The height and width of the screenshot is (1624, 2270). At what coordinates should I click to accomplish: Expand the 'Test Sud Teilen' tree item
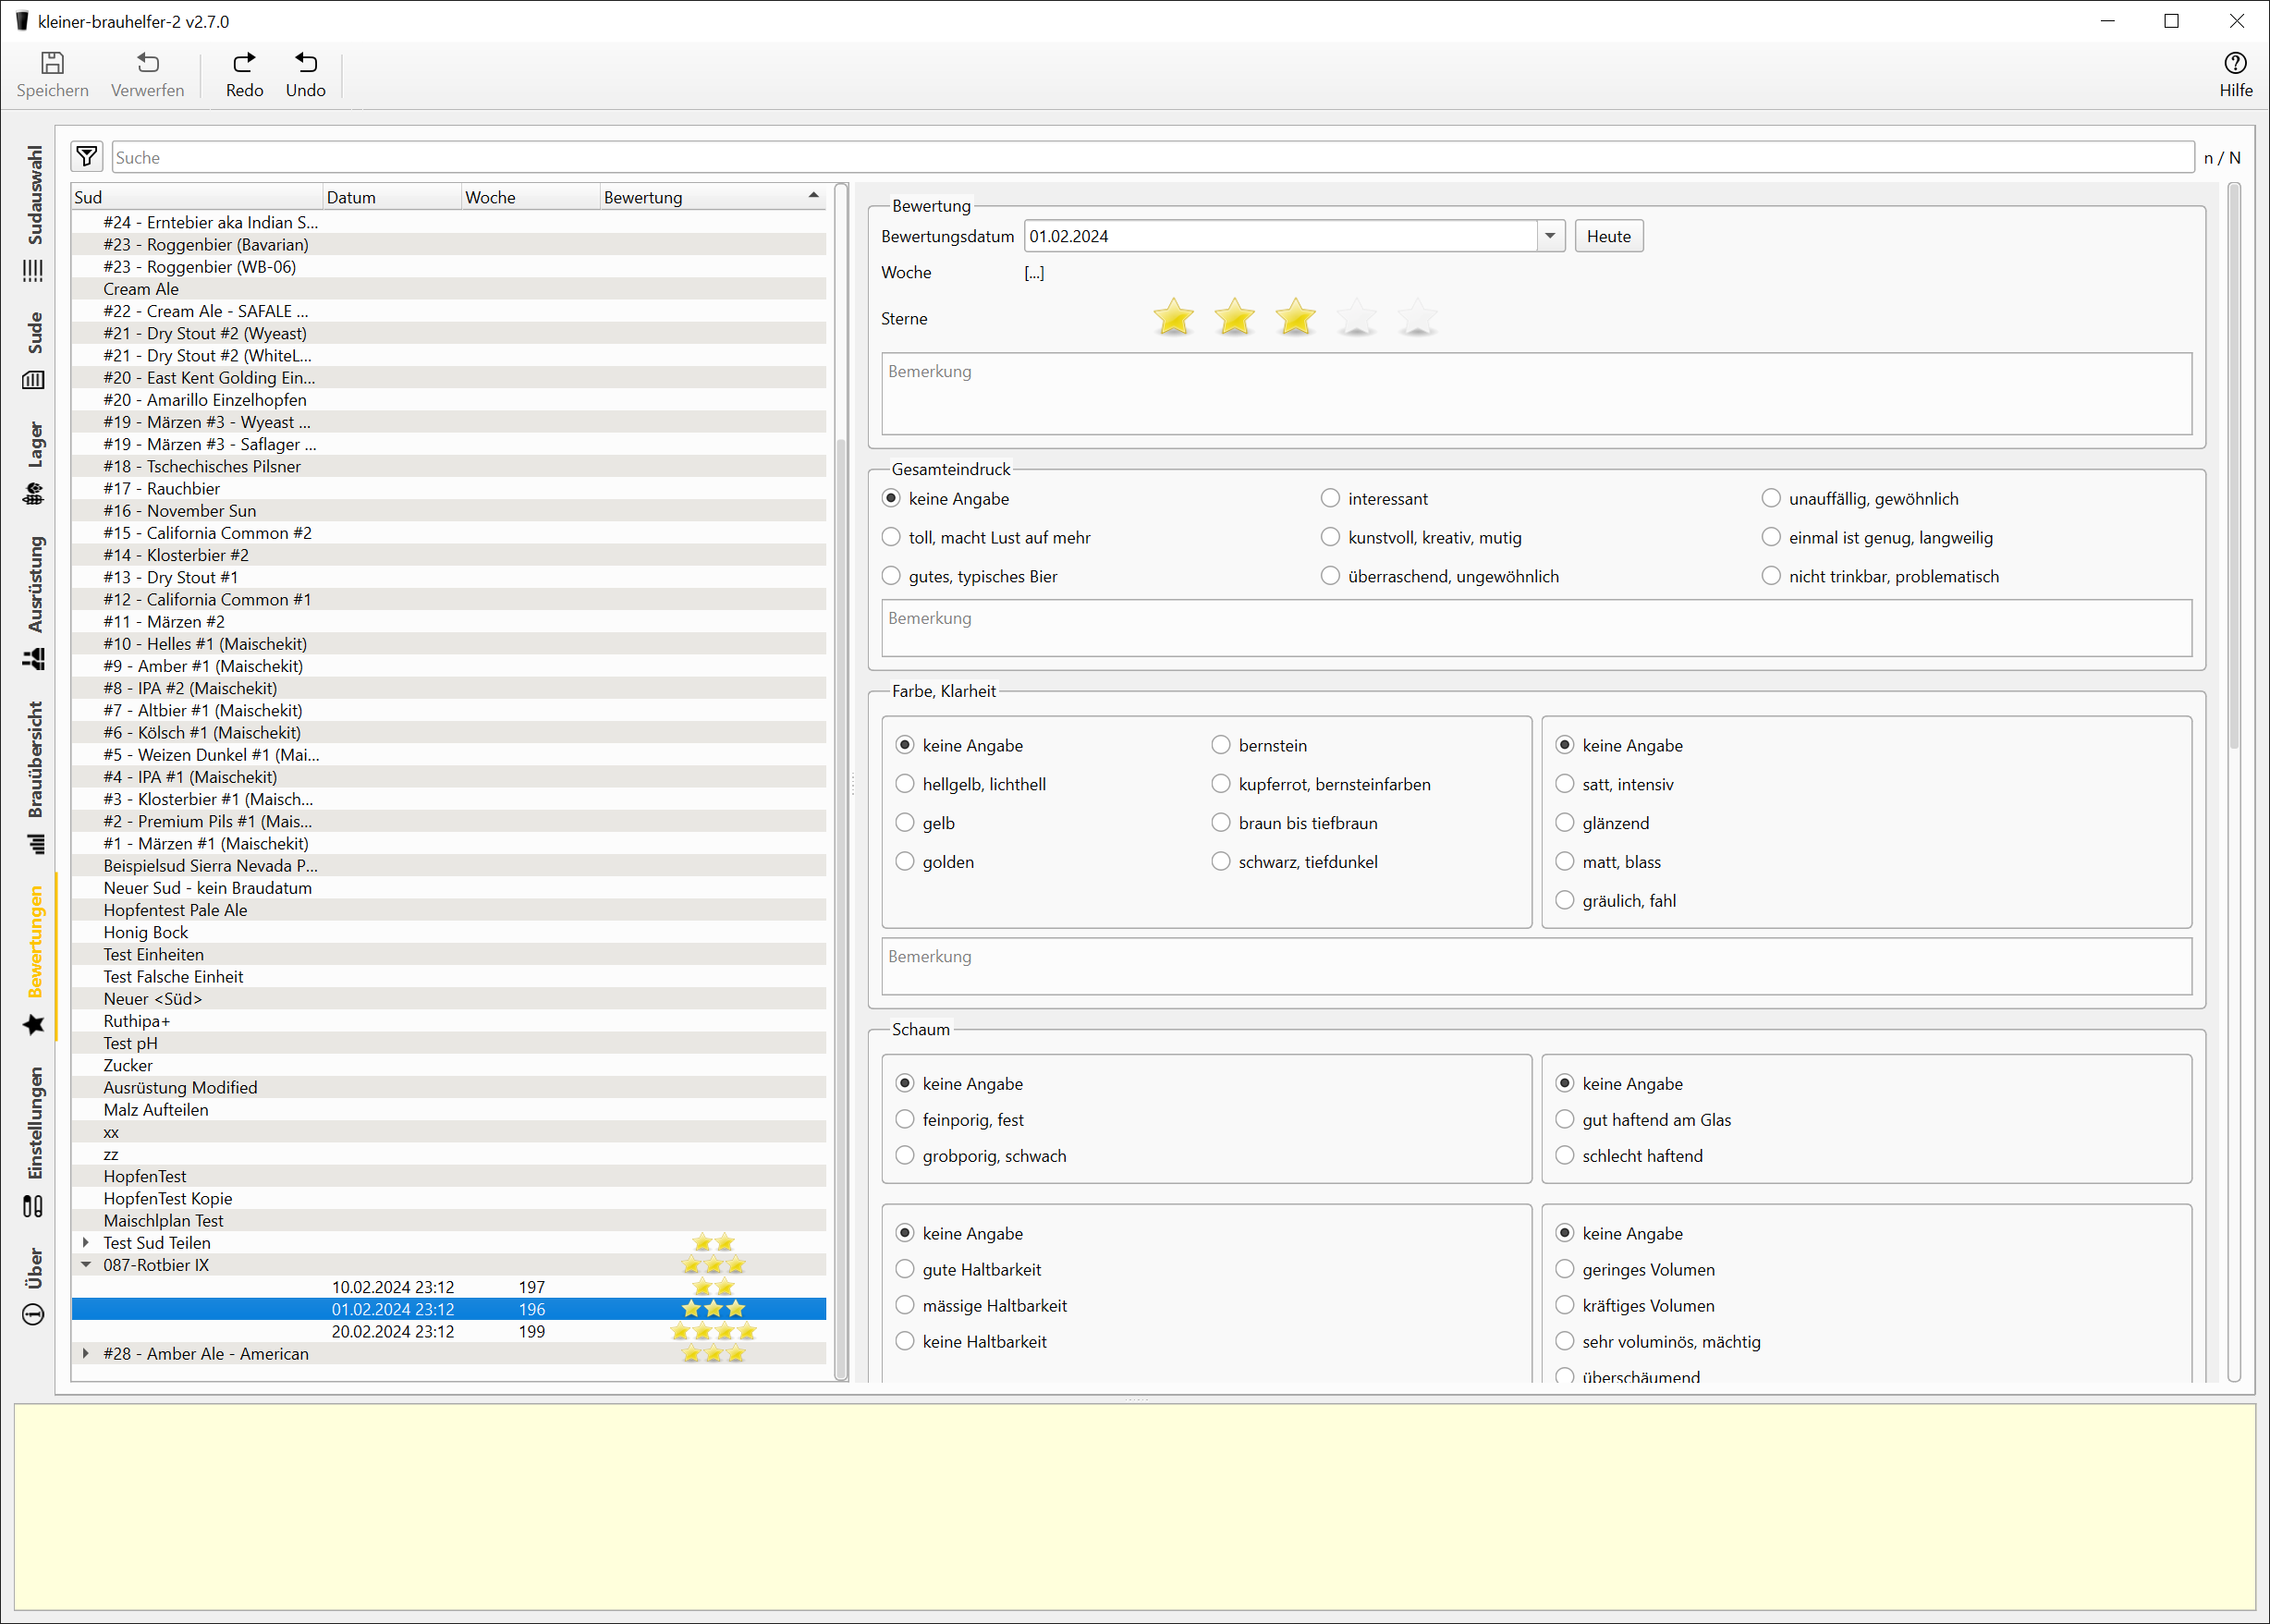pos(86,1243)
